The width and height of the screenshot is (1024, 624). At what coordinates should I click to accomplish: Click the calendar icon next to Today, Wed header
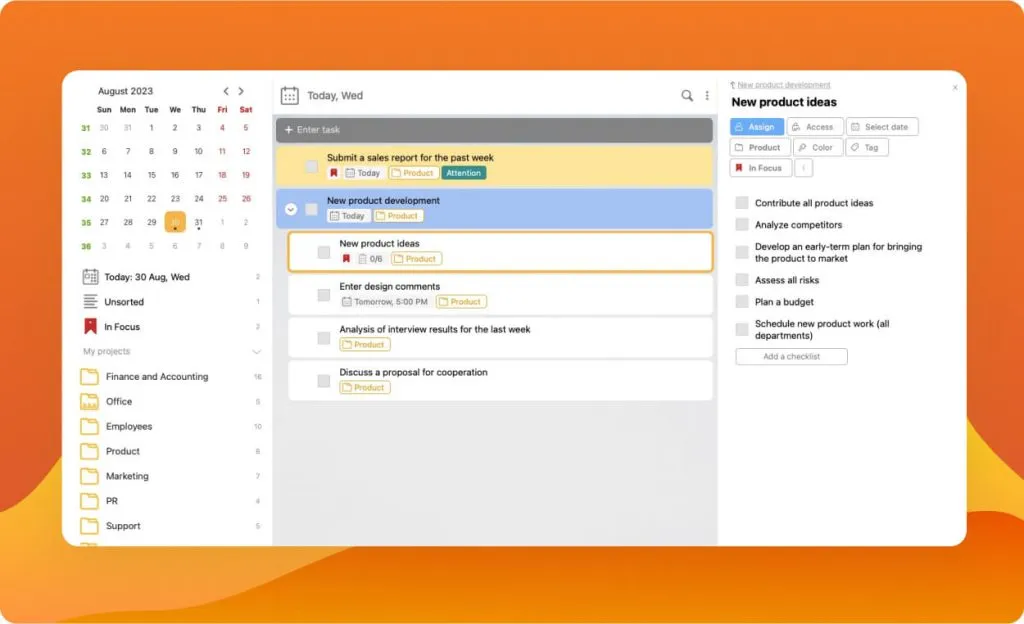point(290,94)
